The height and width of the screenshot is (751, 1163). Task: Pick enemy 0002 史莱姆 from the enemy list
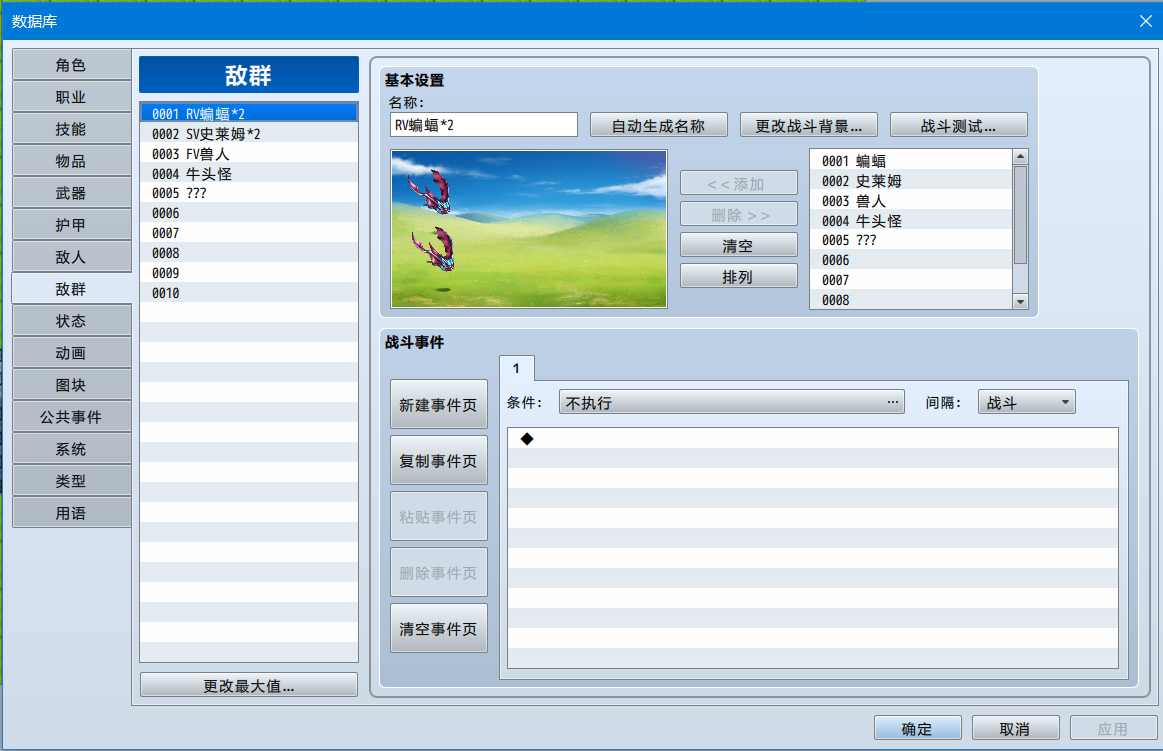[912, 181]
